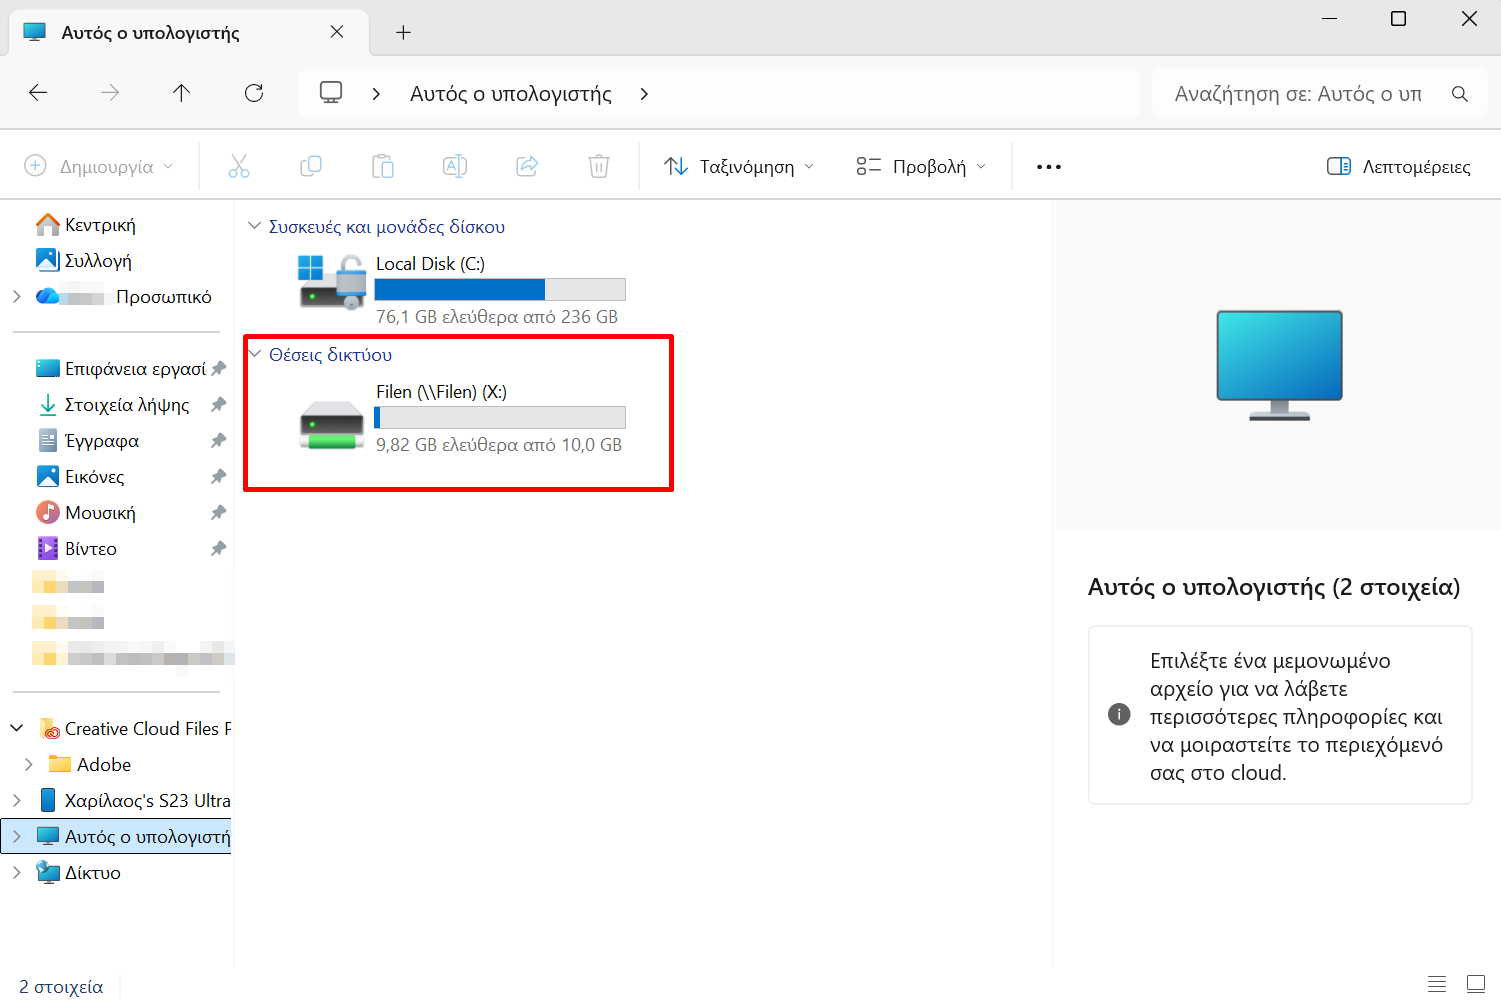The width and height of the screenshot is (1501, 1000).
Task: Open a new tab with plus button
Action: point(403,32)
